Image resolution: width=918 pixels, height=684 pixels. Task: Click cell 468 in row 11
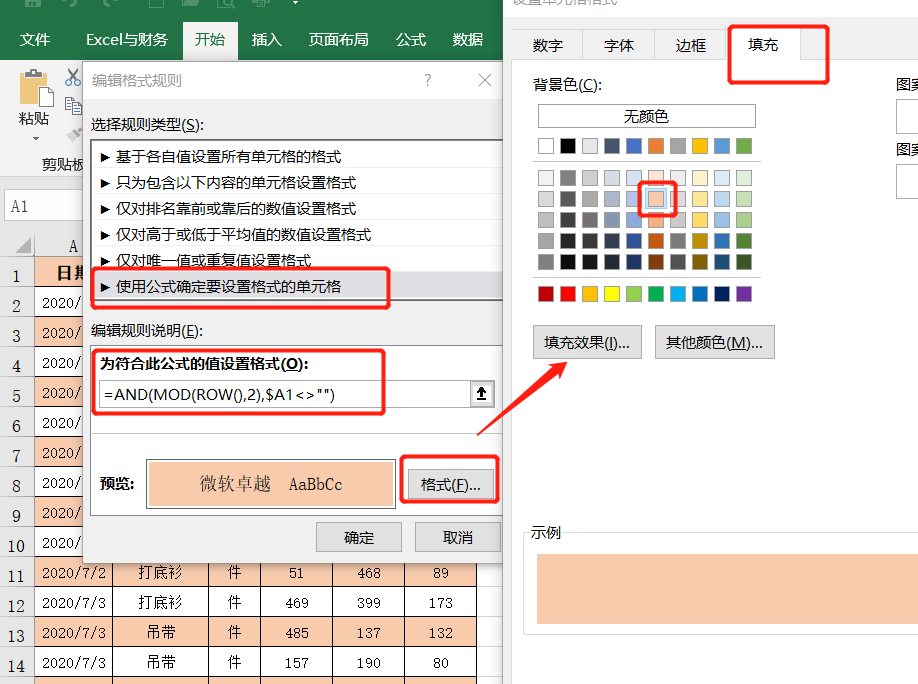(x=369, y=573)
